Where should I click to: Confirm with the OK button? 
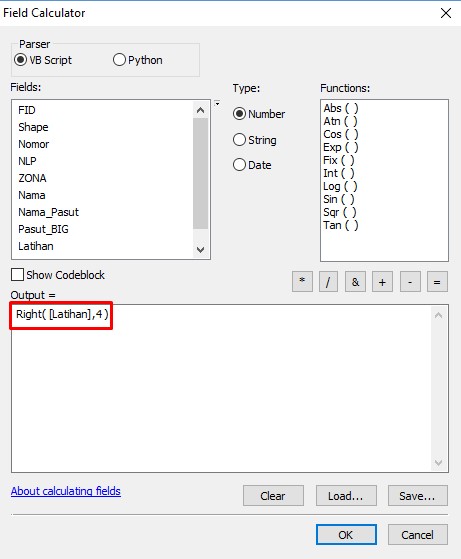(346, 534)
